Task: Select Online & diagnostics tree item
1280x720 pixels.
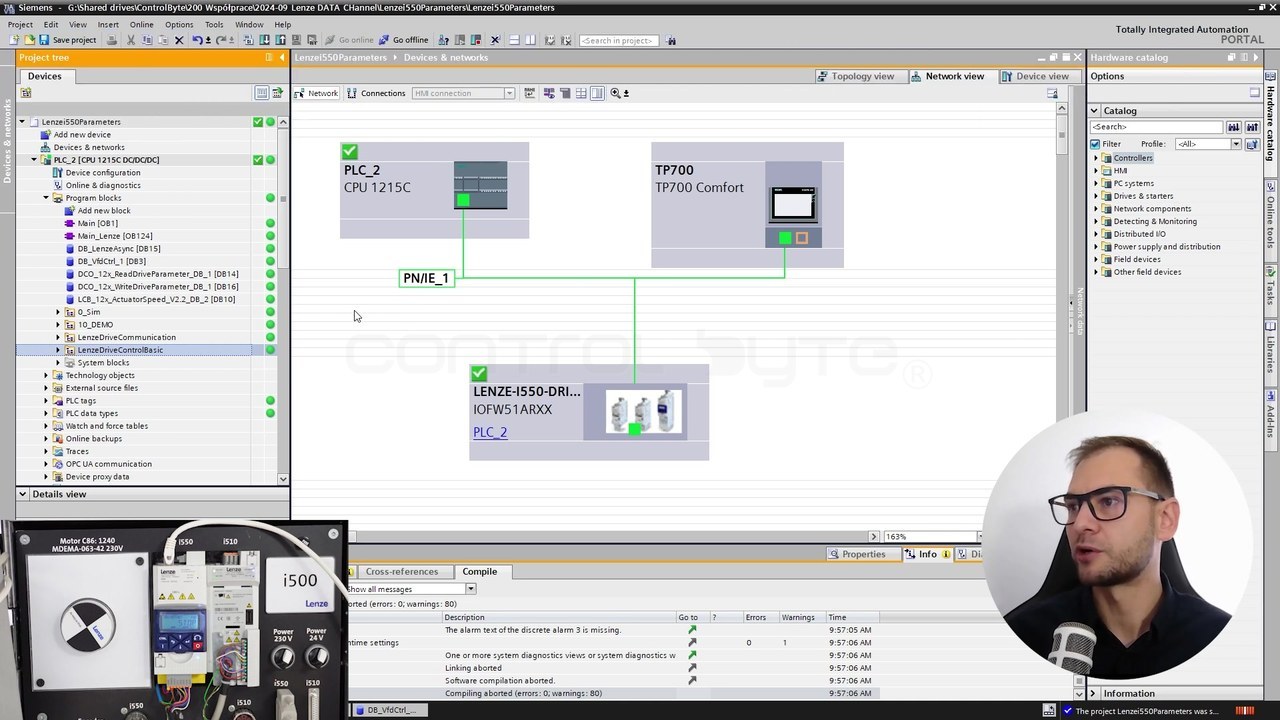Action: 102,185
